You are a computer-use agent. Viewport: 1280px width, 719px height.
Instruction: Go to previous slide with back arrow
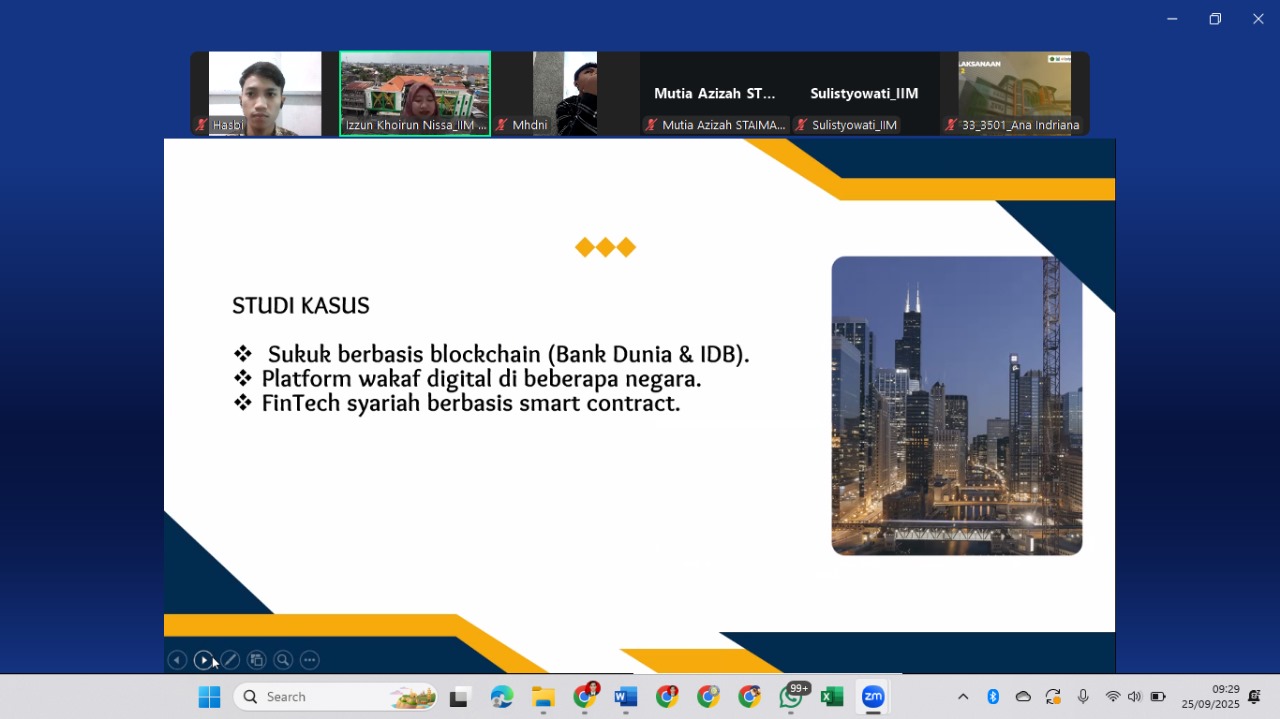tap(177, 660)
